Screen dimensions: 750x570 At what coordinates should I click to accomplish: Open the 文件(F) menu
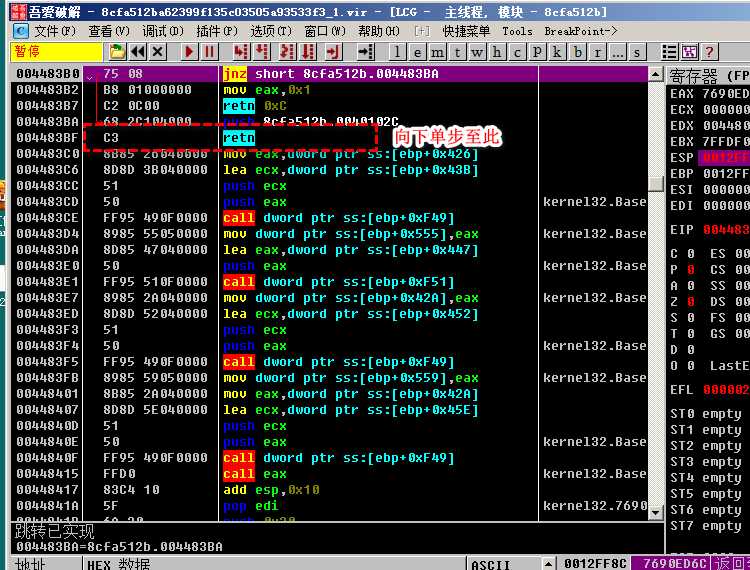click(x=55, y=31)
